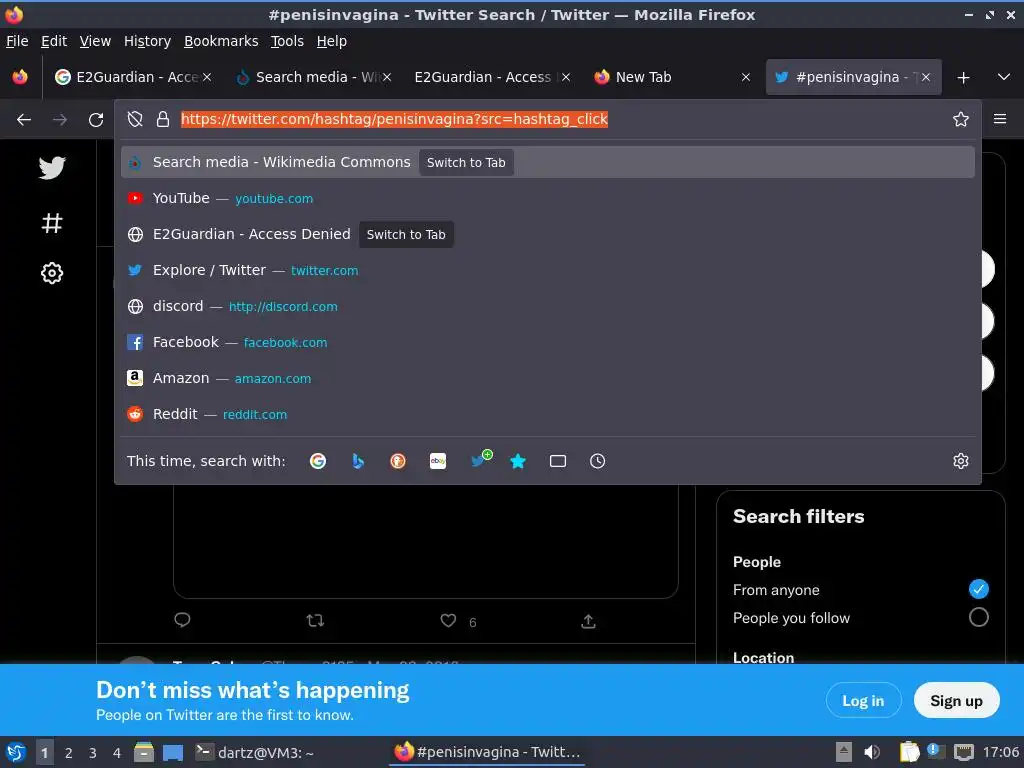The width and height of the screenshot is (1024, 768).
Task: Go back with the back arrow
Action: [24, 120]
